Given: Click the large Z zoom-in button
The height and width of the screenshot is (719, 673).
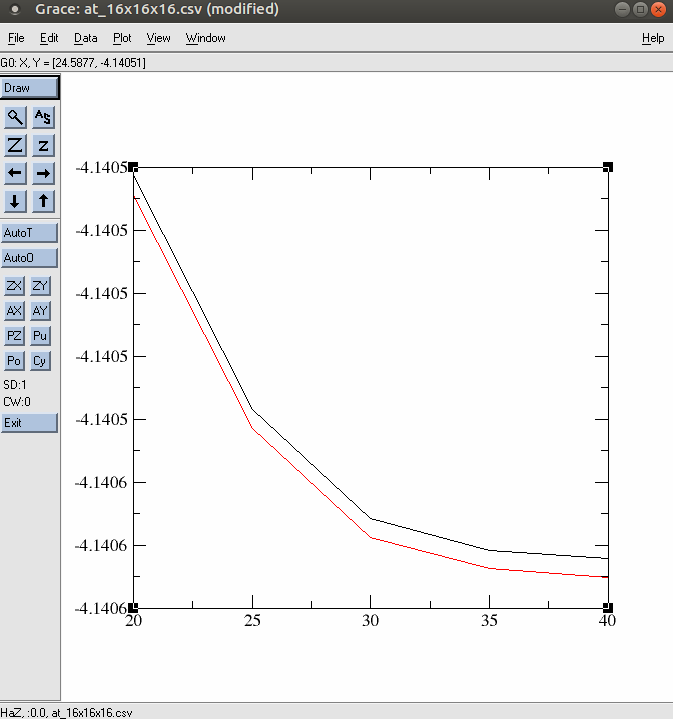Looking at the screenshot, I should pyautogui.click(x=15, y=145).
